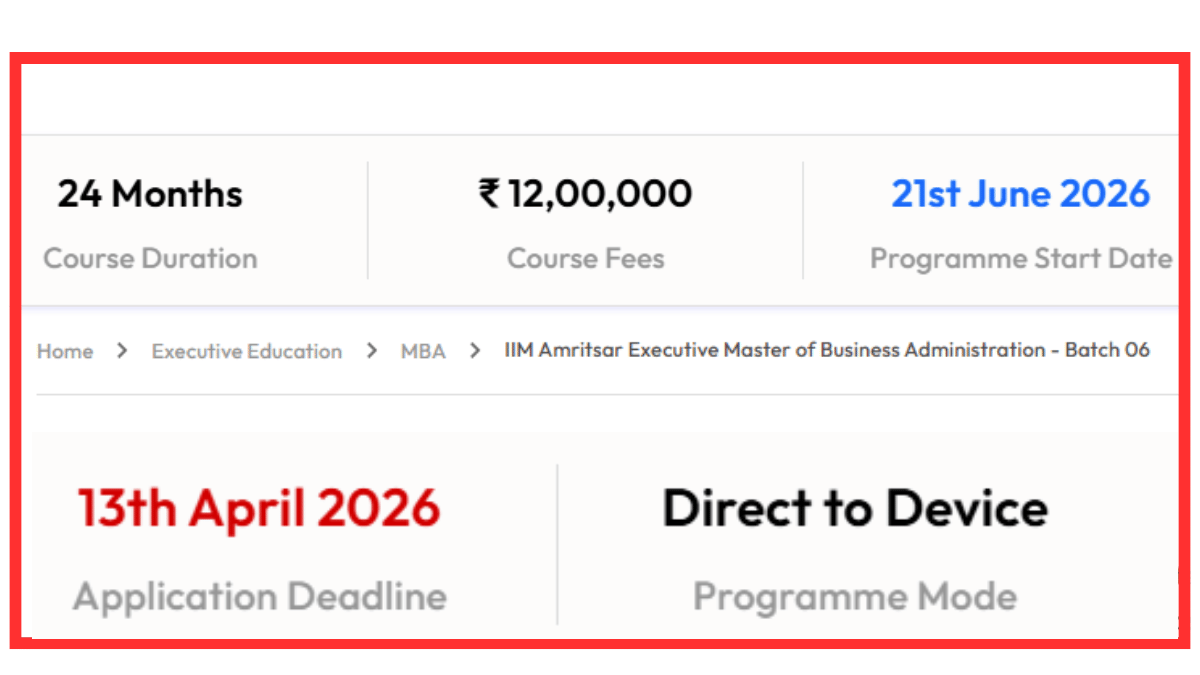Viewport: 1200px width, 675px height.
Task: Expand the chevron after Executive Education
Action: click(x=371, y=351)
